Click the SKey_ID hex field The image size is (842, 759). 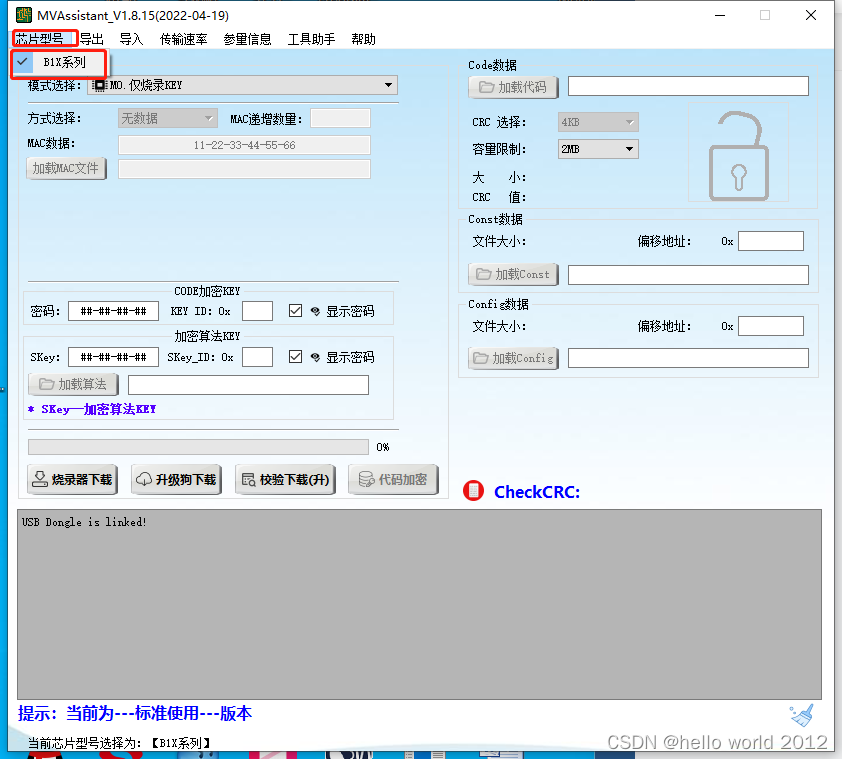pyautogui.click(x=257, y=357)
